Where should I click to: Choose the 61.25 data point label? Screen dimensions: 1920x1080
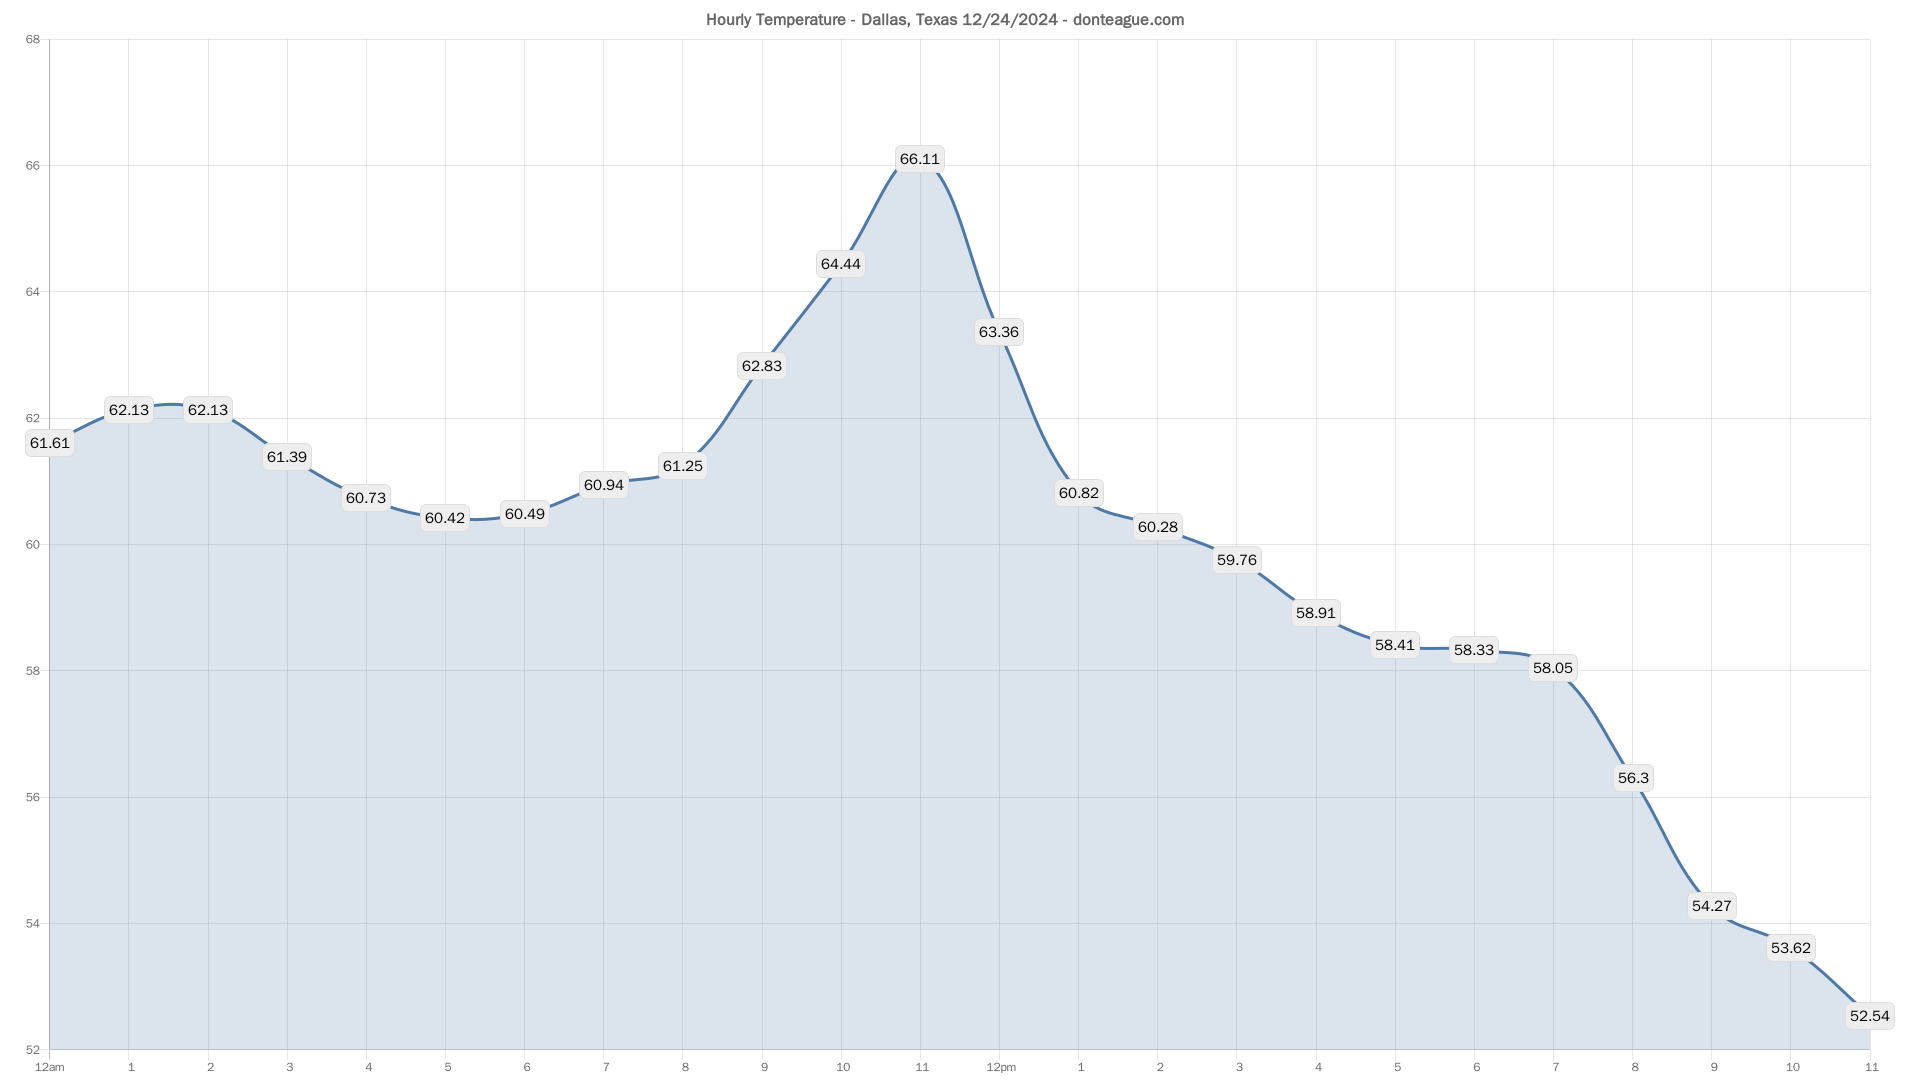tap(683, 466)
